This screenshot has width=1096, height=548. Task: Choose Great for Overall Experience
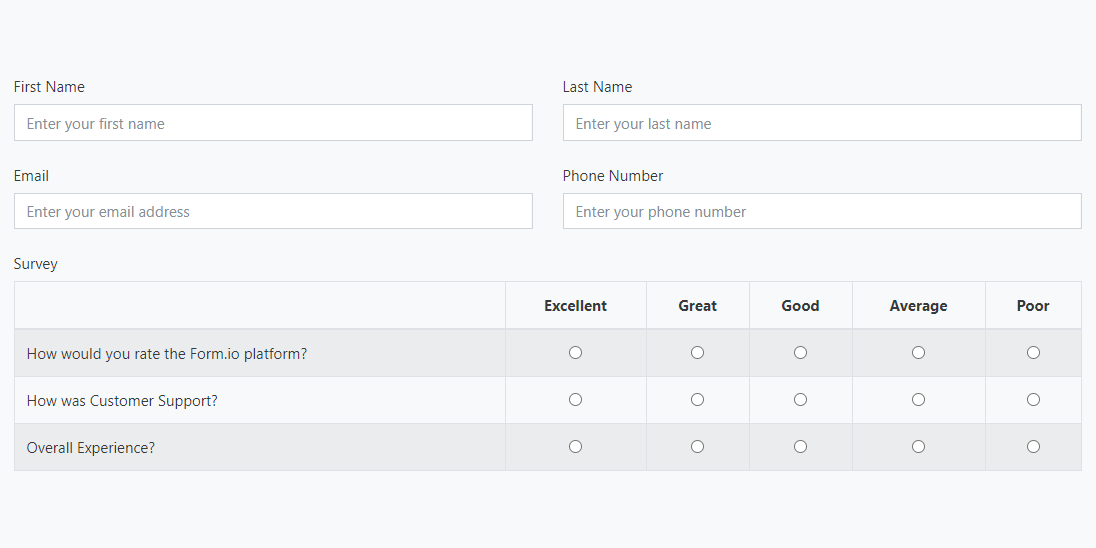697,447
